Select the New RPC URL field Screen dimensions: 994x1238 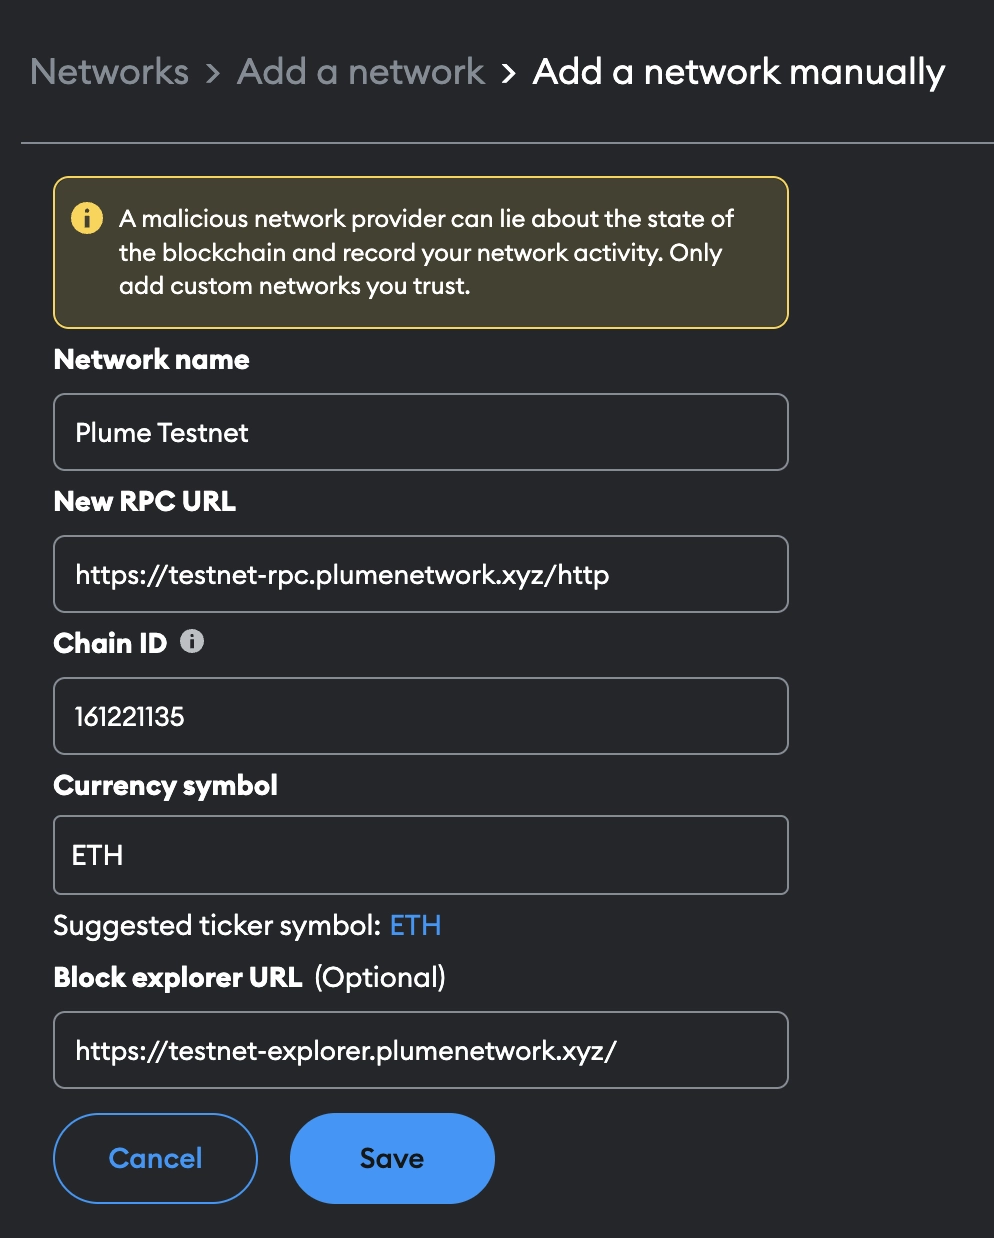coord(420,574)
